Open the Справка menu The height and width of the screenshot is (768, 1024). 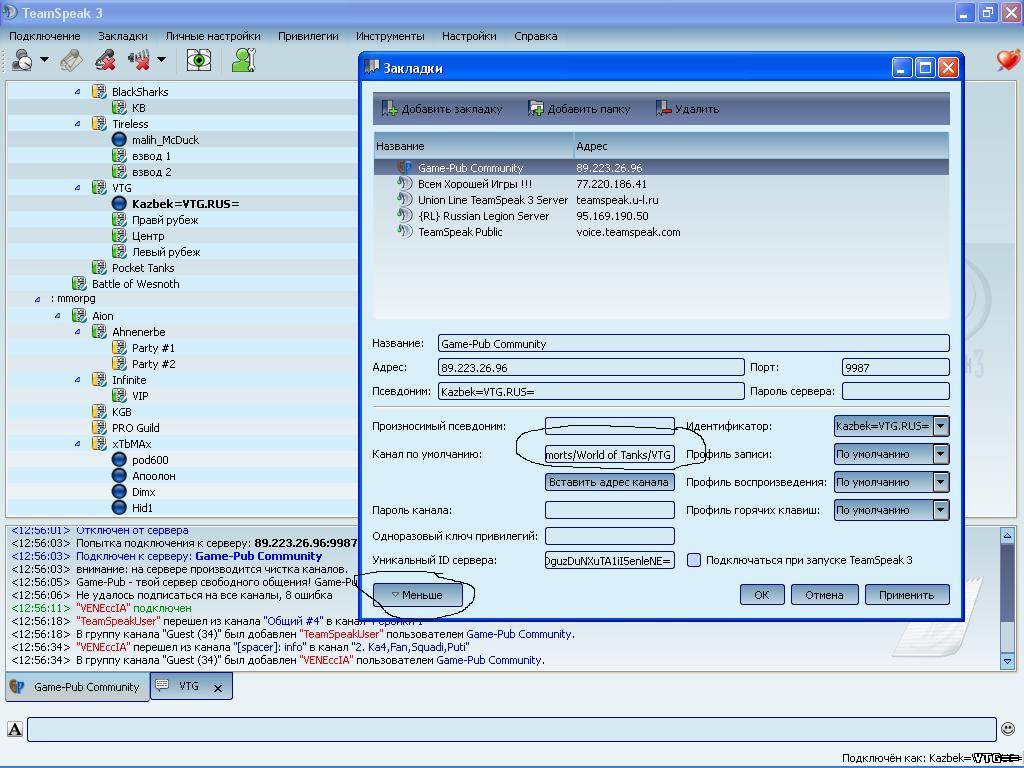pyautogui.click(x=536, y=37)
